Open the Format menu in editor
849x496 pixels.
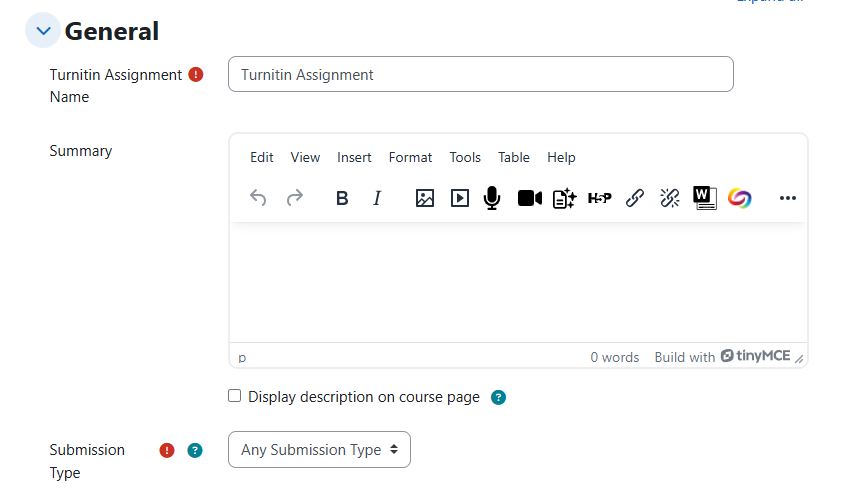(x=410, y=157)
